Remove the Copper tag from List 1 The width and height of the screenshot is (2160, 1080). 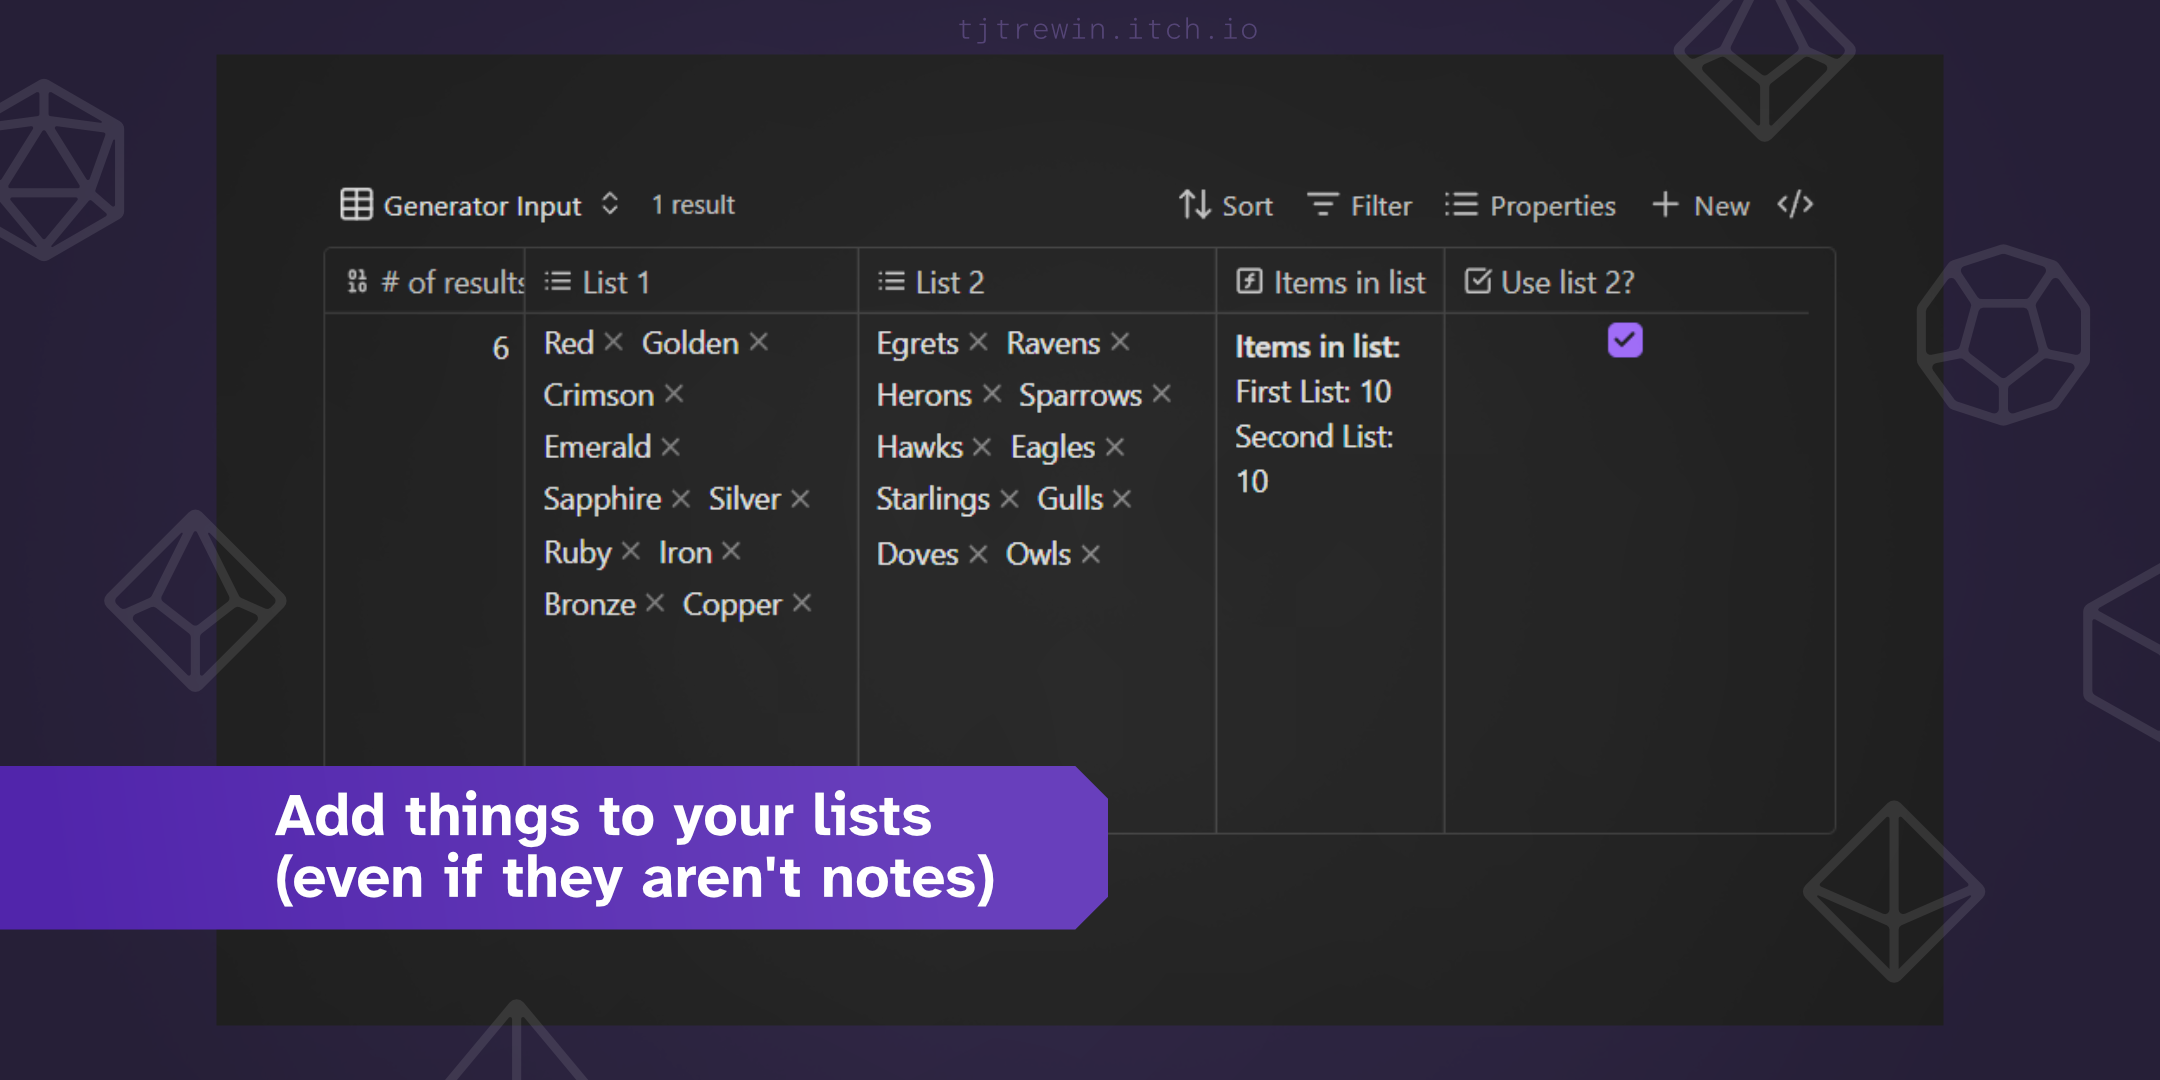(x=802, y=603)
